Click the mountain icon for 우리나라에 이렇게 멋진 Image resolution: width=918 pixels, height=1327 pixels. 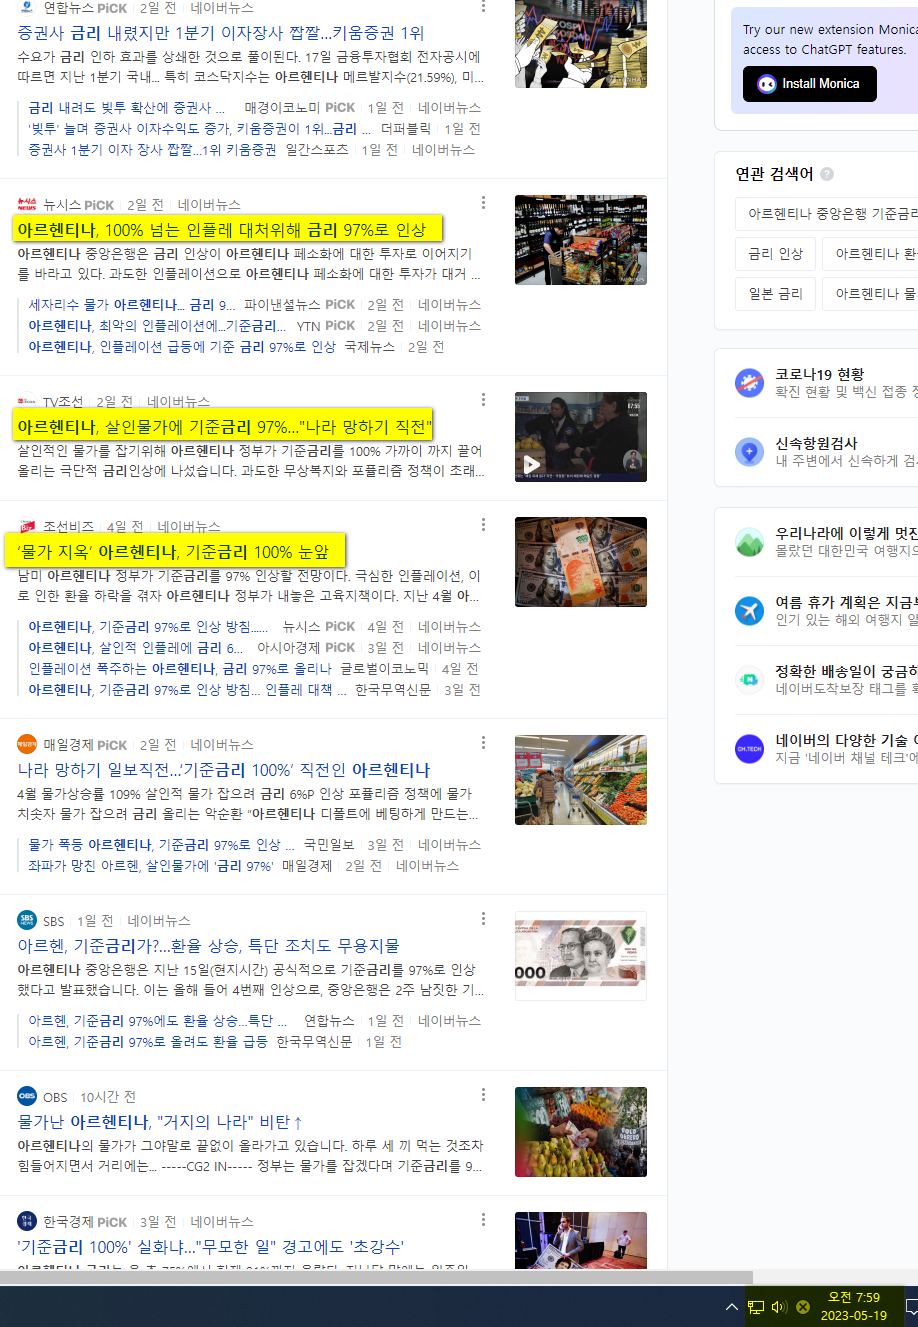pyautogui.click(x=749, y=542)
